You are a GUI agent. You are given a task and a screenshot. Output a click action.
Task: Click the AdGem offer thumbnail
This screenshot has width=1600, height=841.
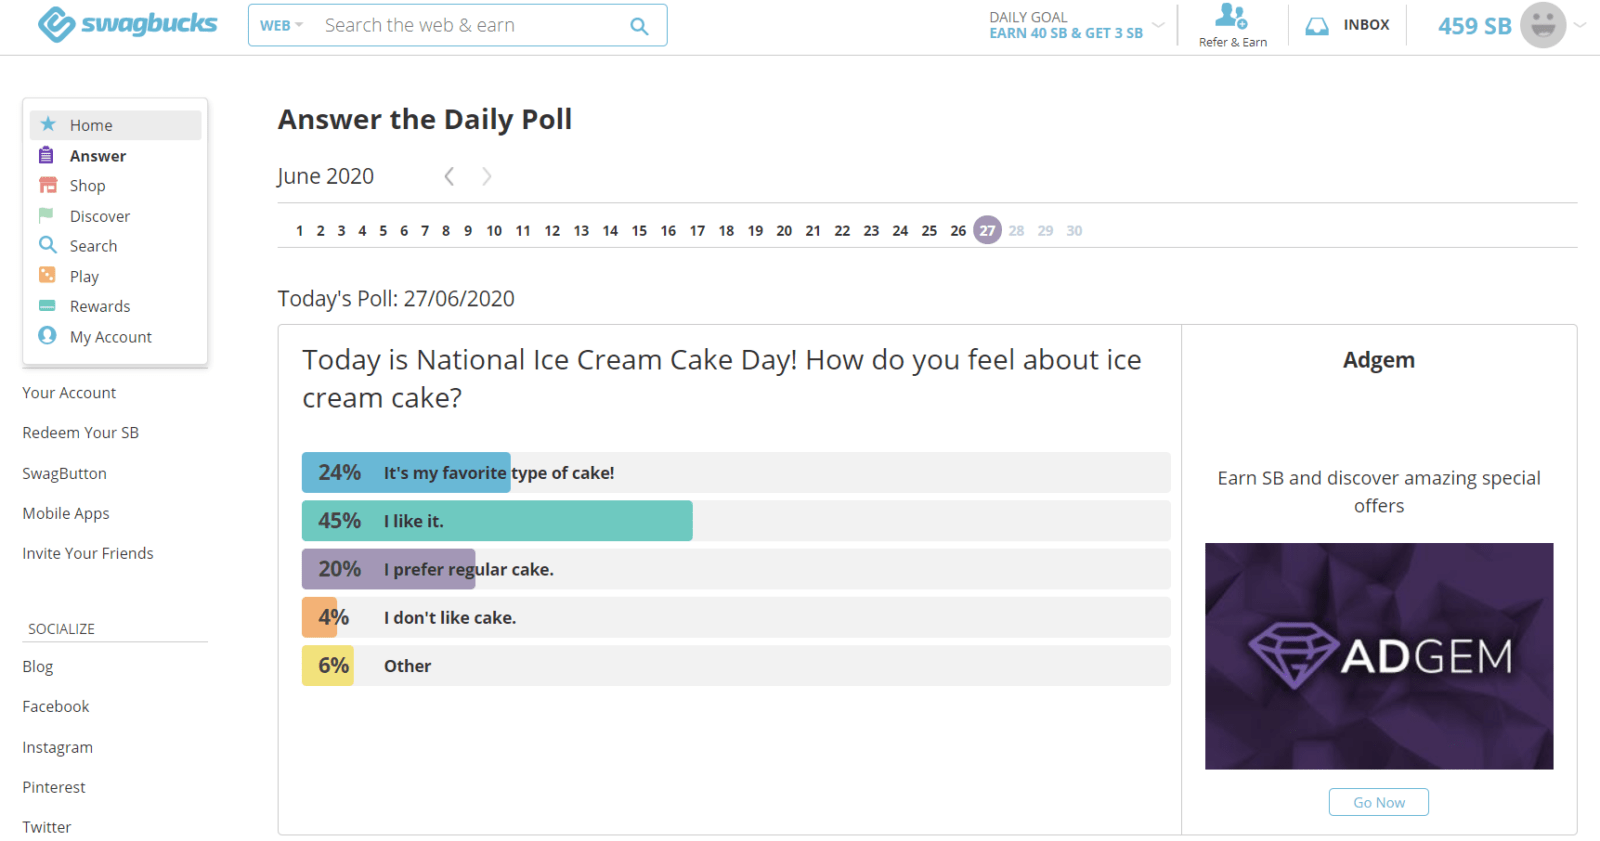point(1378,656)
